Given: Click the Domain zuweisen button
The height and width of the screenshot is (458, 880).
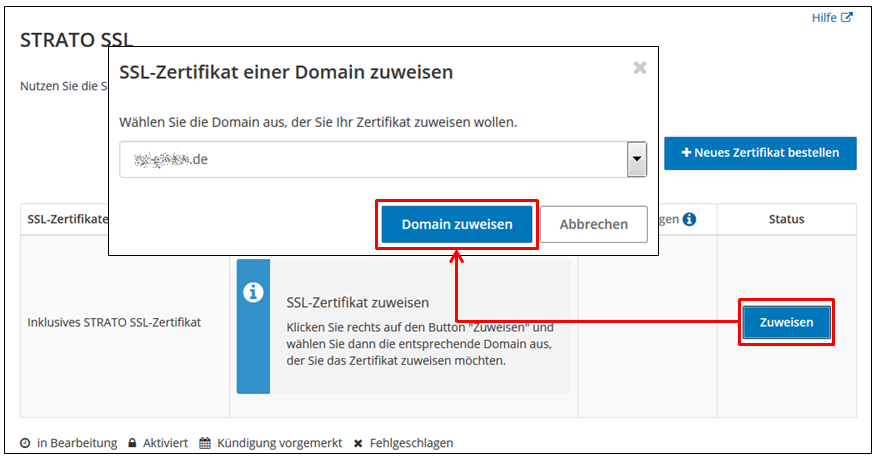Looking at the screenshot, I should click(x=457, y=224).
